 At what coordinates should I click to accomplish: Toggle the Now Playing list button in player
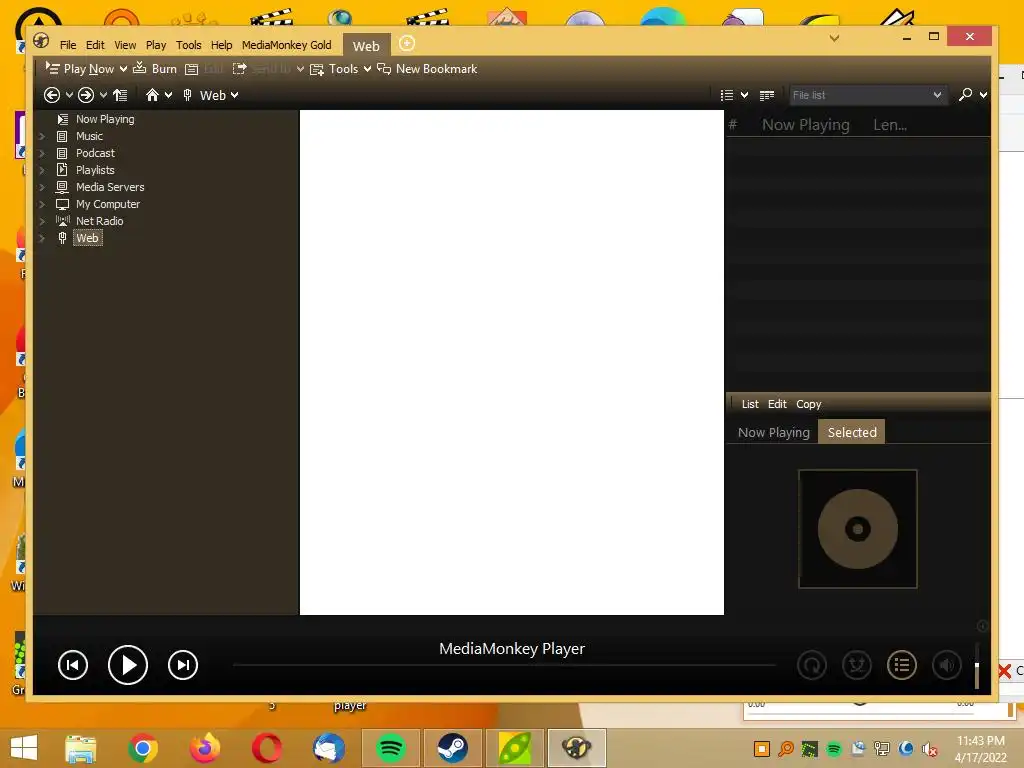click(x=902, y=665)
